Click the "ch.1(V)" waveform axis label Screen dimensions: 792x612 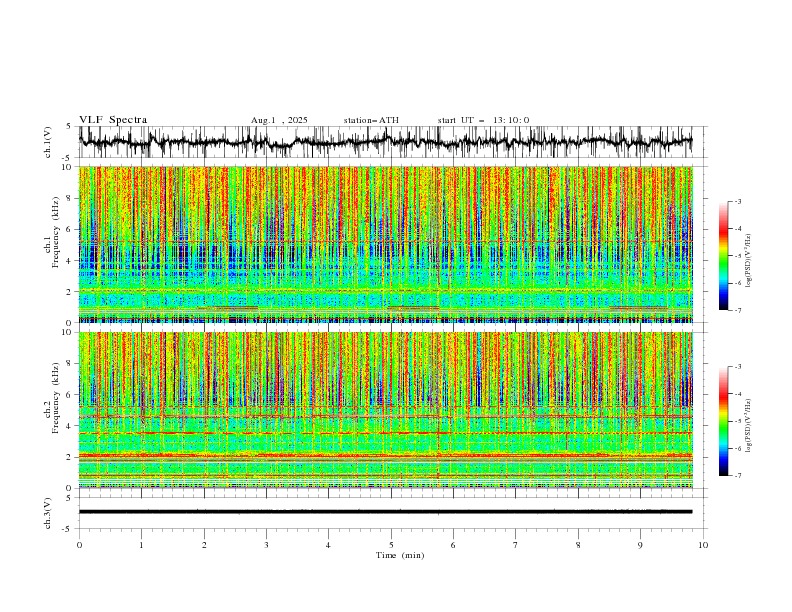click(48, 142)
